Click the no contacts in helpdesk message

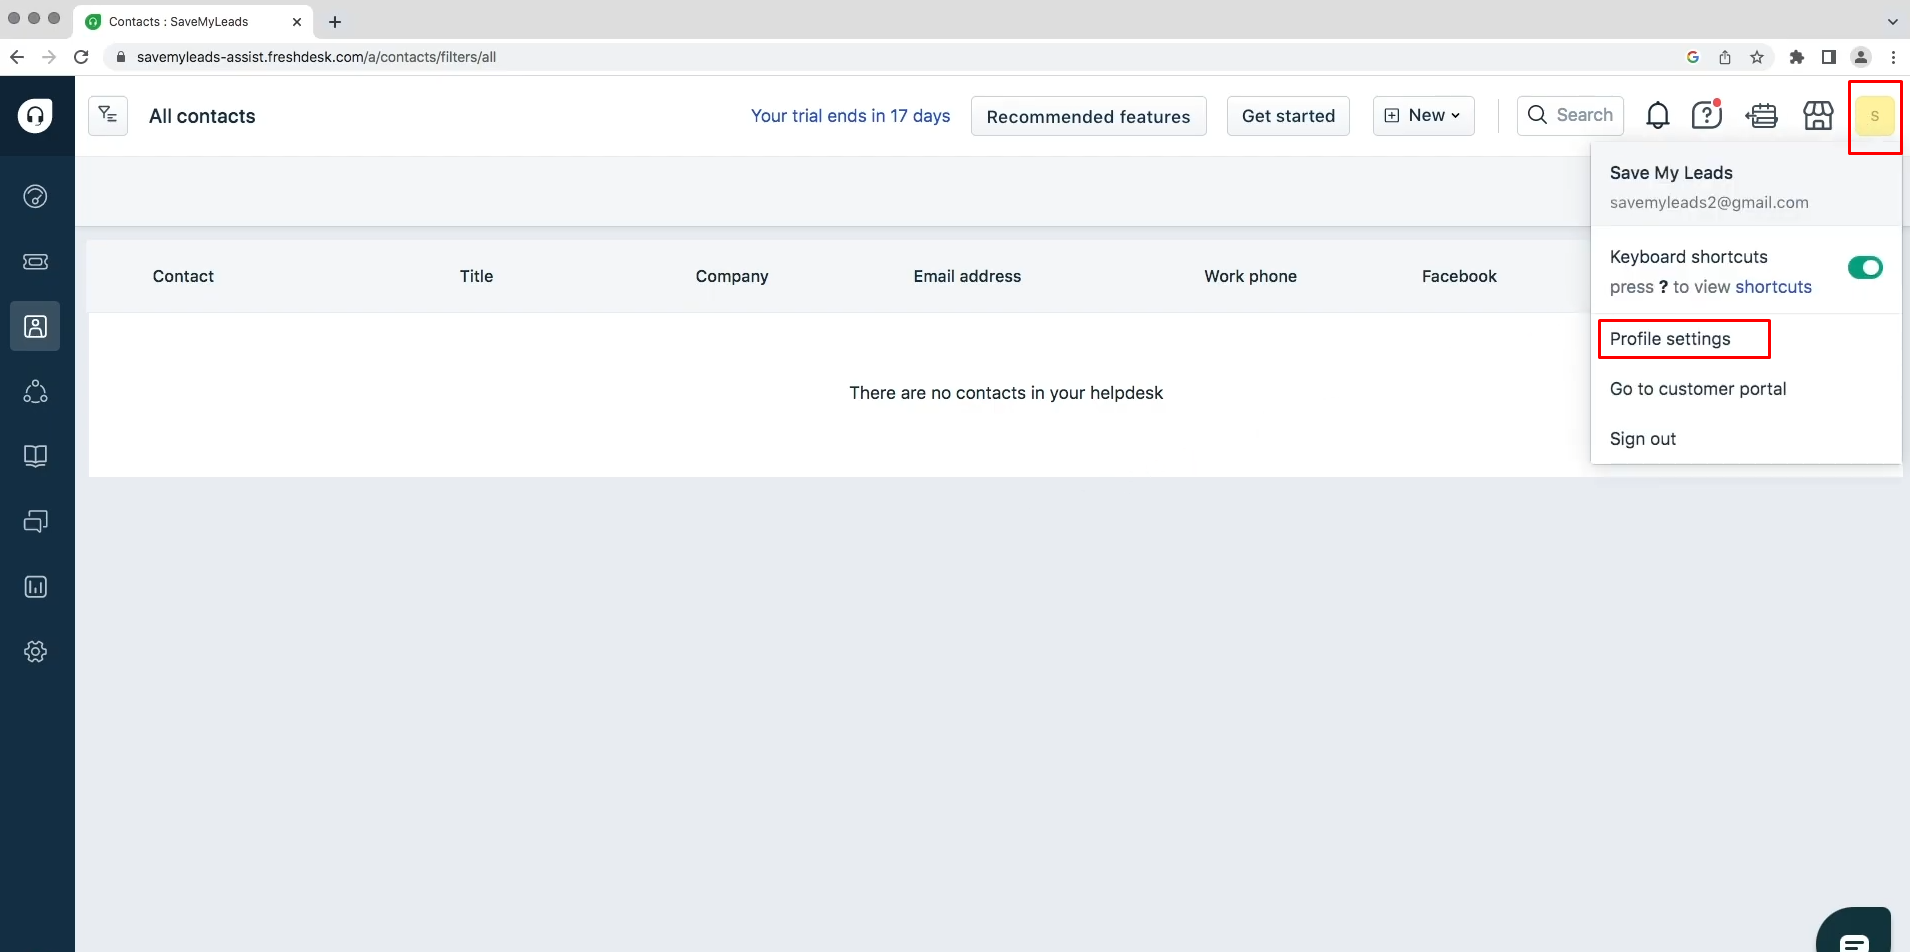point(1006,393)
